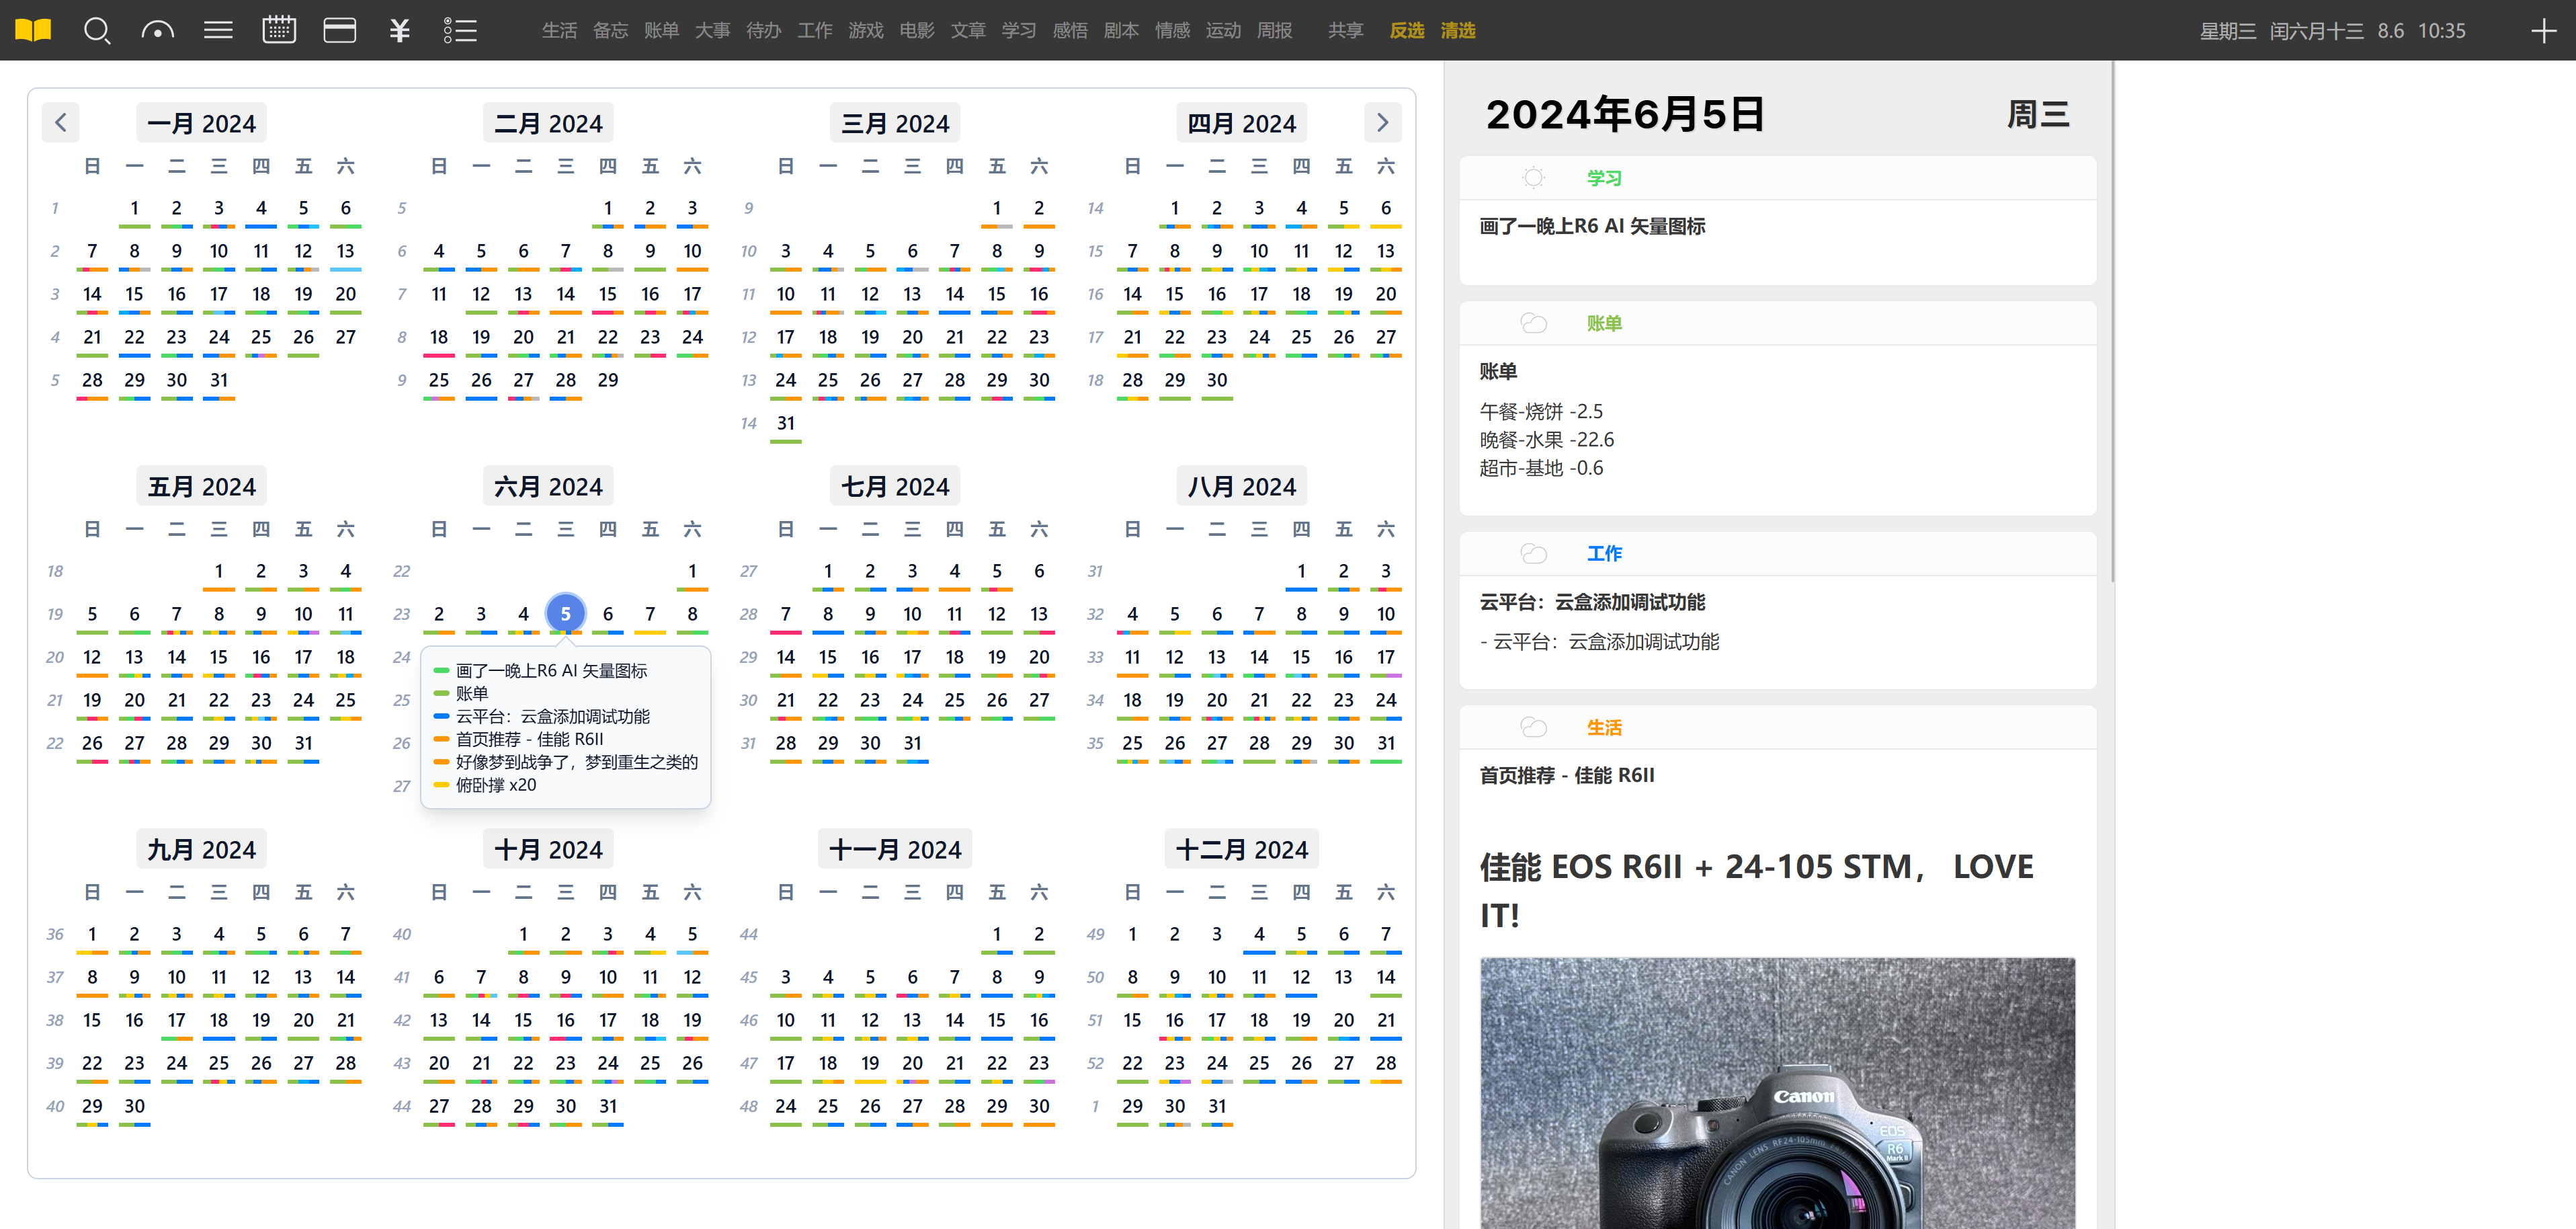
Task: Filter by 文章 category
Action: pyautogui.click(x=967, y=30)
